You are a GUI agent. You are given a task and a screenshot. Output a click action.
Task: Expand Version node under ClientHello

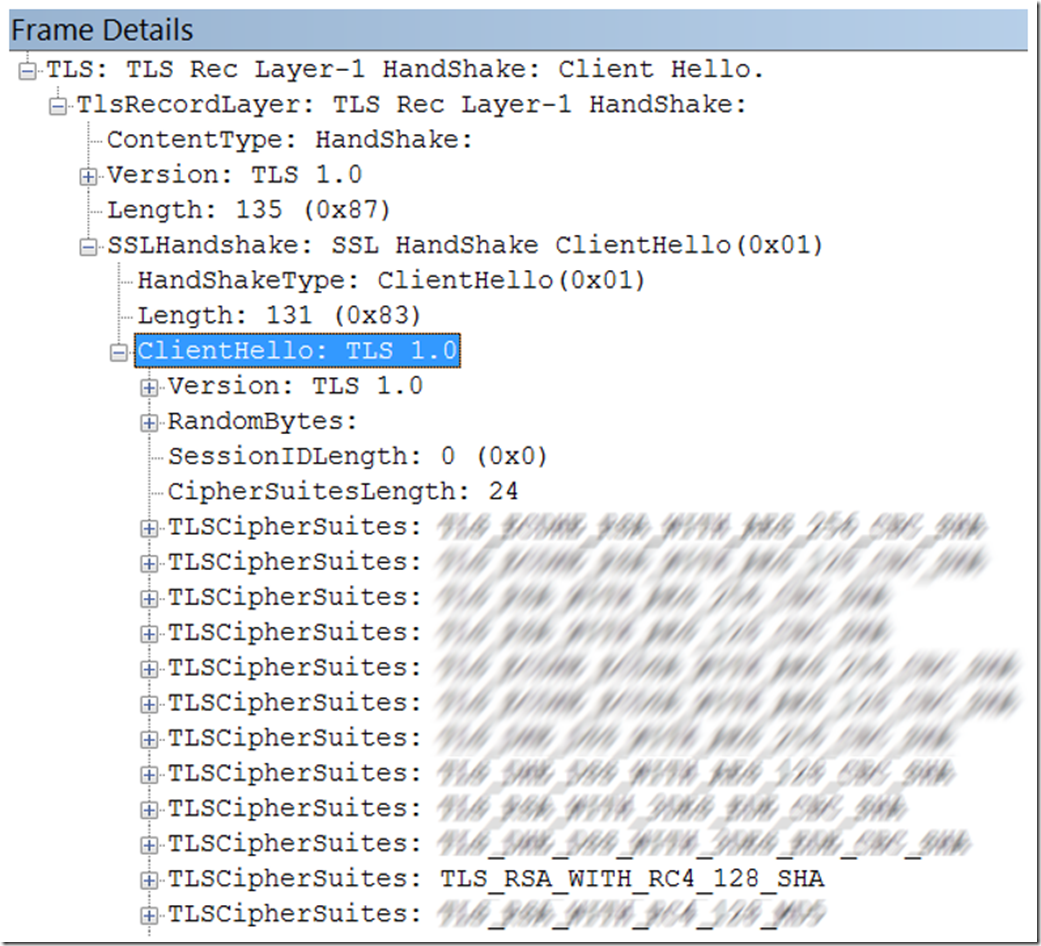pyautogui.click(x=149, y=387)
